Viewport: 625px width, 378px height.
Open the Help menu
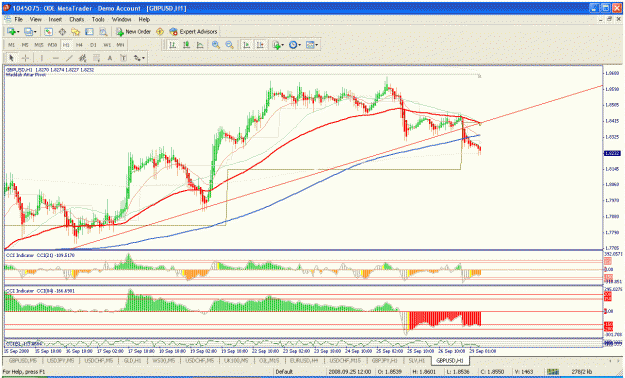(144, 19)
